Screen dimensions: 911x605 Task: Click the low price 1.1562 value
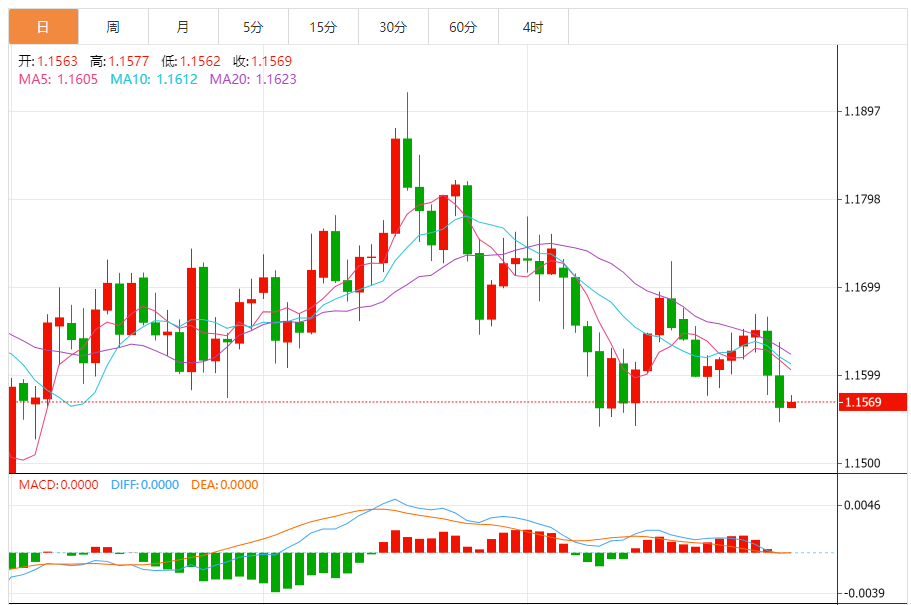point(200,61)
